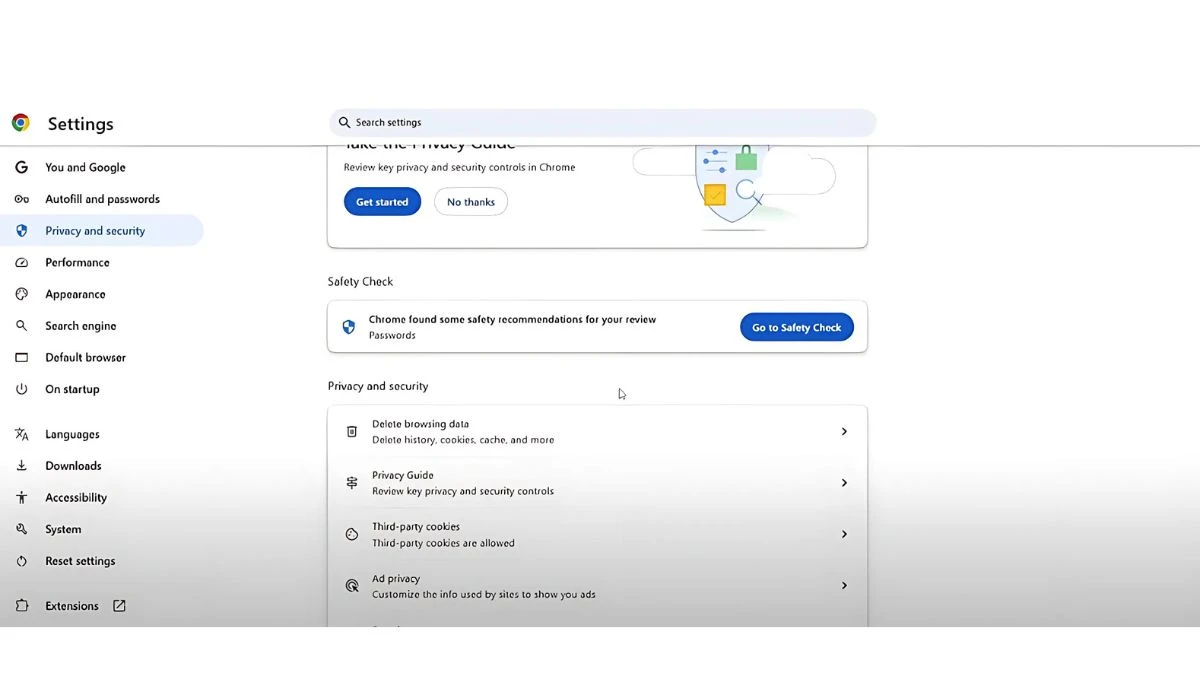Image resolution: width=1200 pixels, height=675 pixels.
Task: Click the external-link icon next to Extensions
Action: (119, 606)
